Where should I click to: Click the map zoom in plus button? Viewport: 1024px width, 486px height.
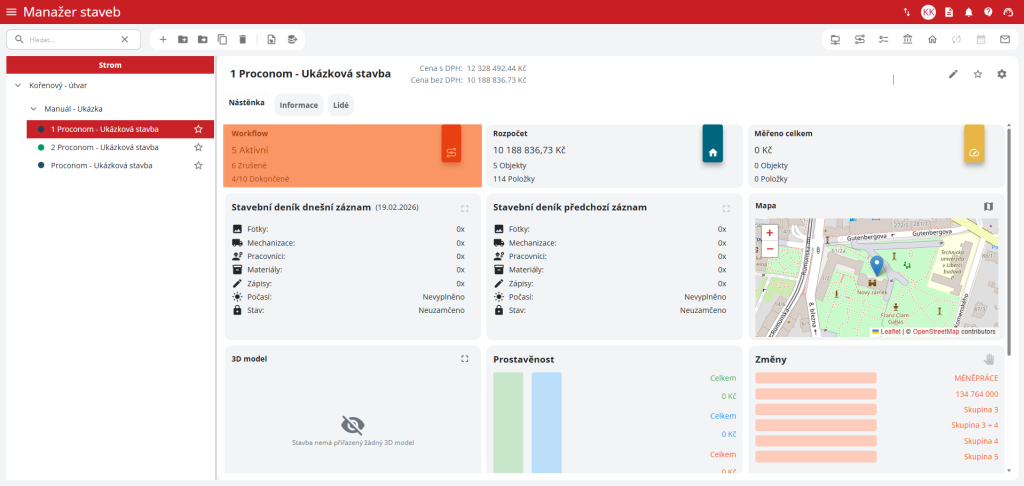[x=769, y=232]
